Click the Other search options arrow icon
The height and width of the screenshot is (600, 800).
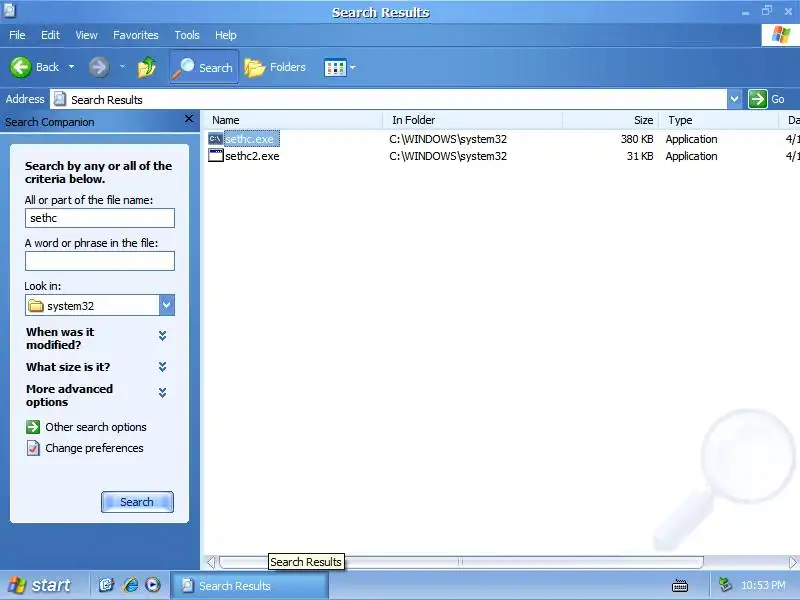point(33,427)
